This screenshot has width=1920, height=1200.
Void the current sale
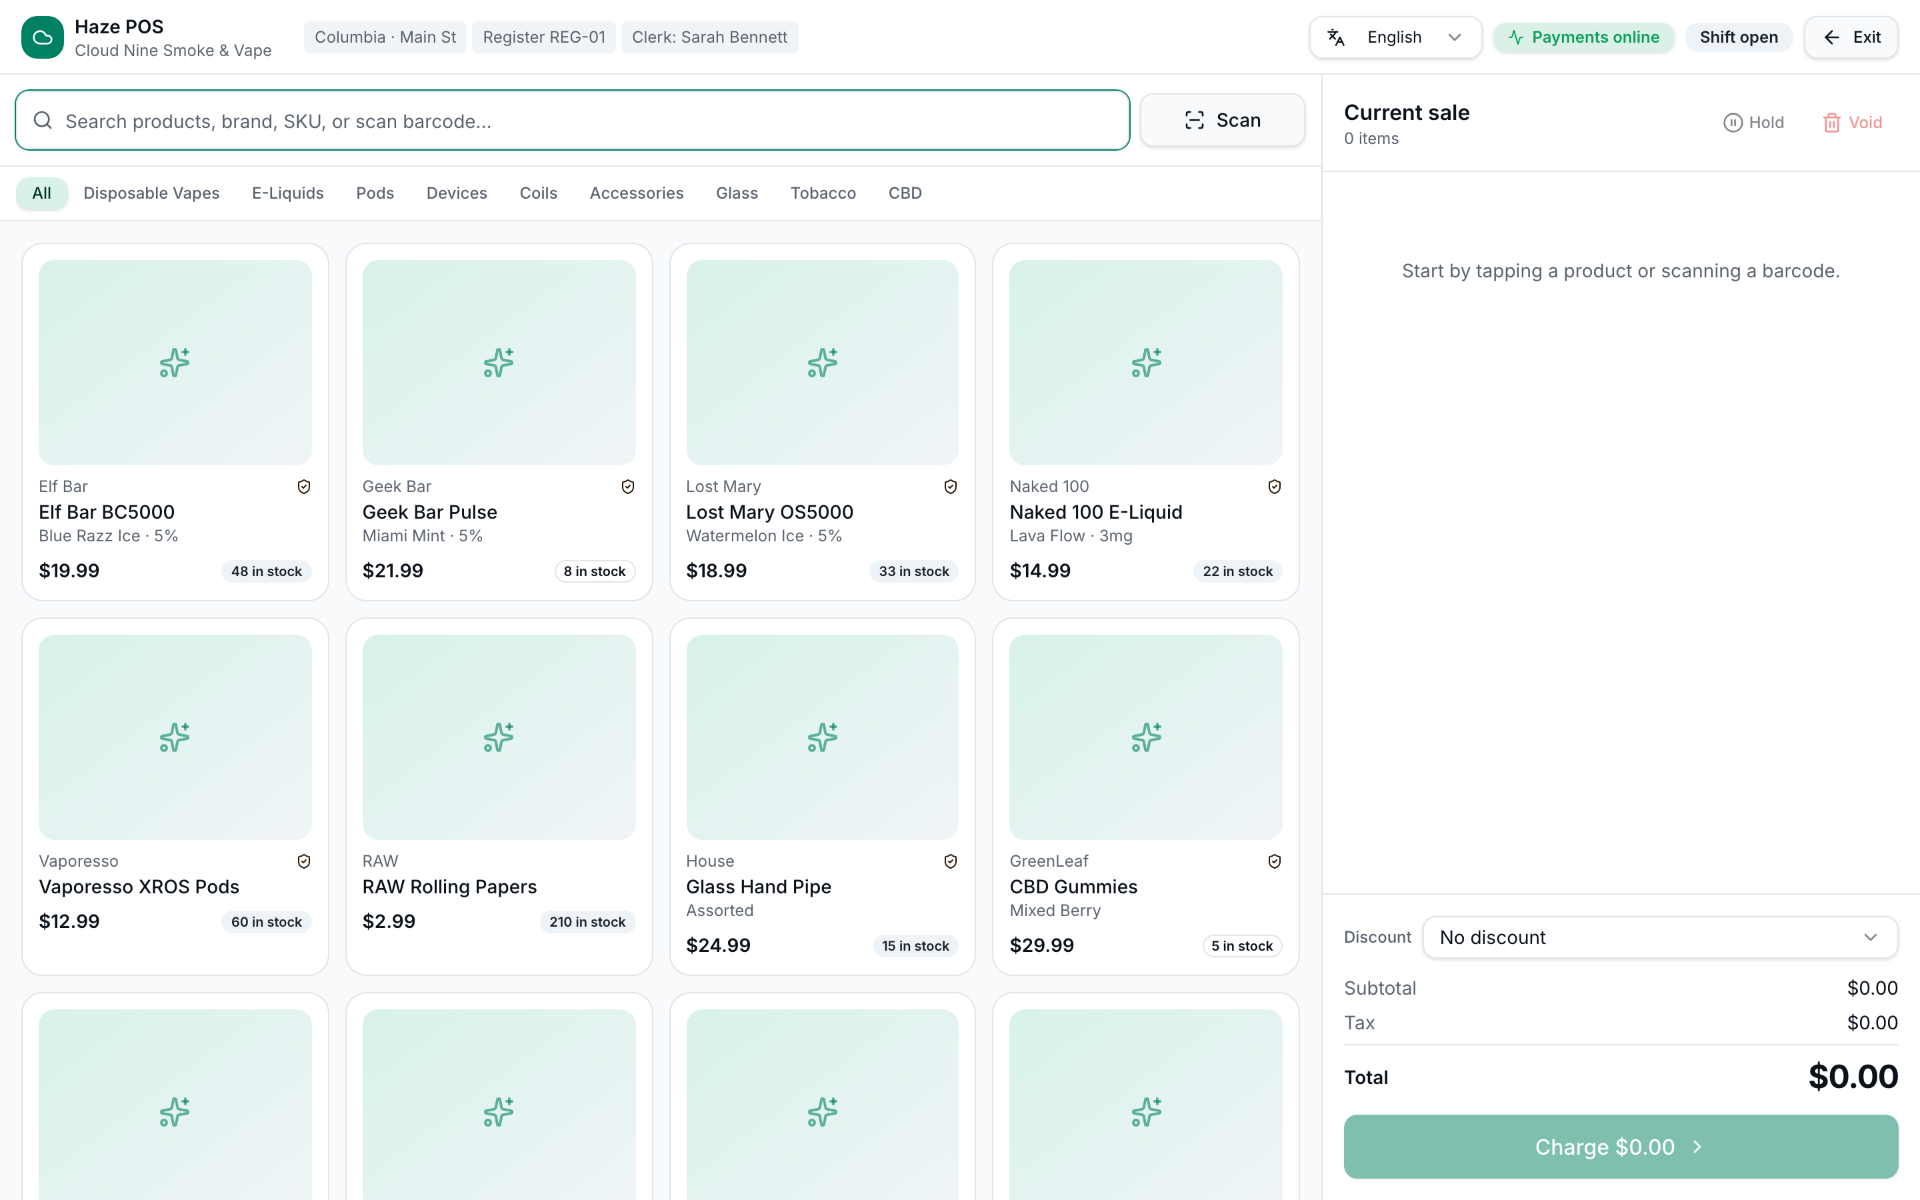(1853, 122)
